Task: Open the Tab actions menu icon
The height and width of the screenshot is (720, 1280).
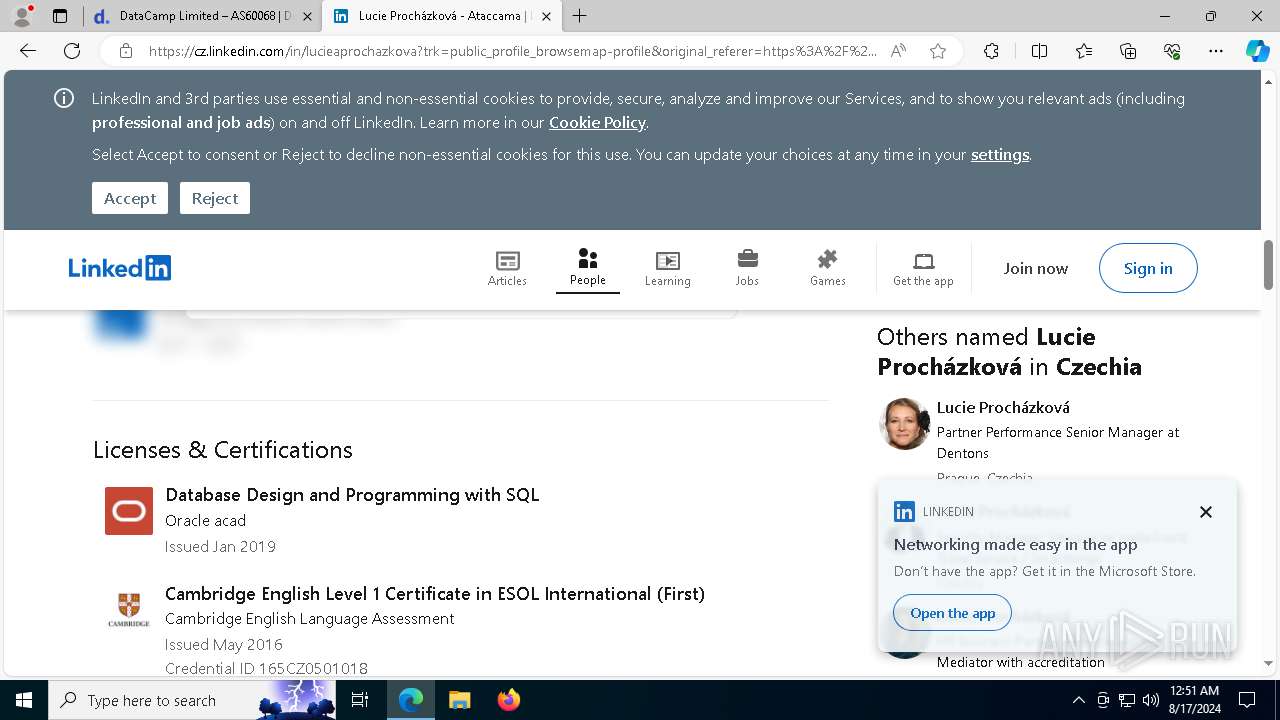Action: [60, 16]
